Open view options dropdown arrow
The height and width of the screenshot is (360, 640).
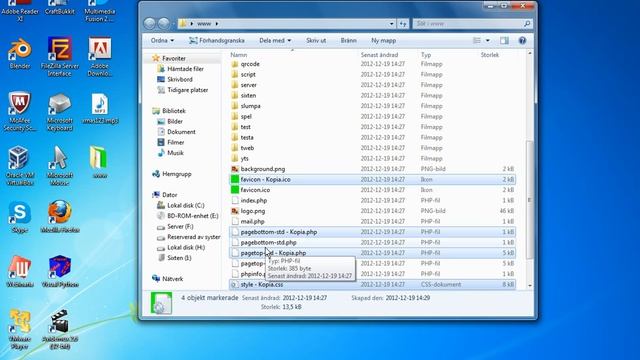click(x=487, y=40)
